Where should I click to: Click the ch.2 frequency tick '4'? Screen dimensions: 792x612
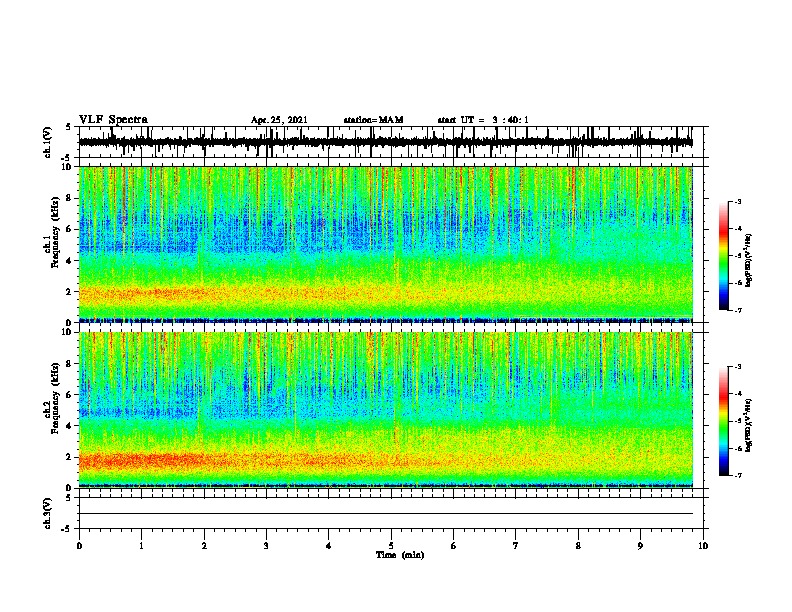point(70,426)
